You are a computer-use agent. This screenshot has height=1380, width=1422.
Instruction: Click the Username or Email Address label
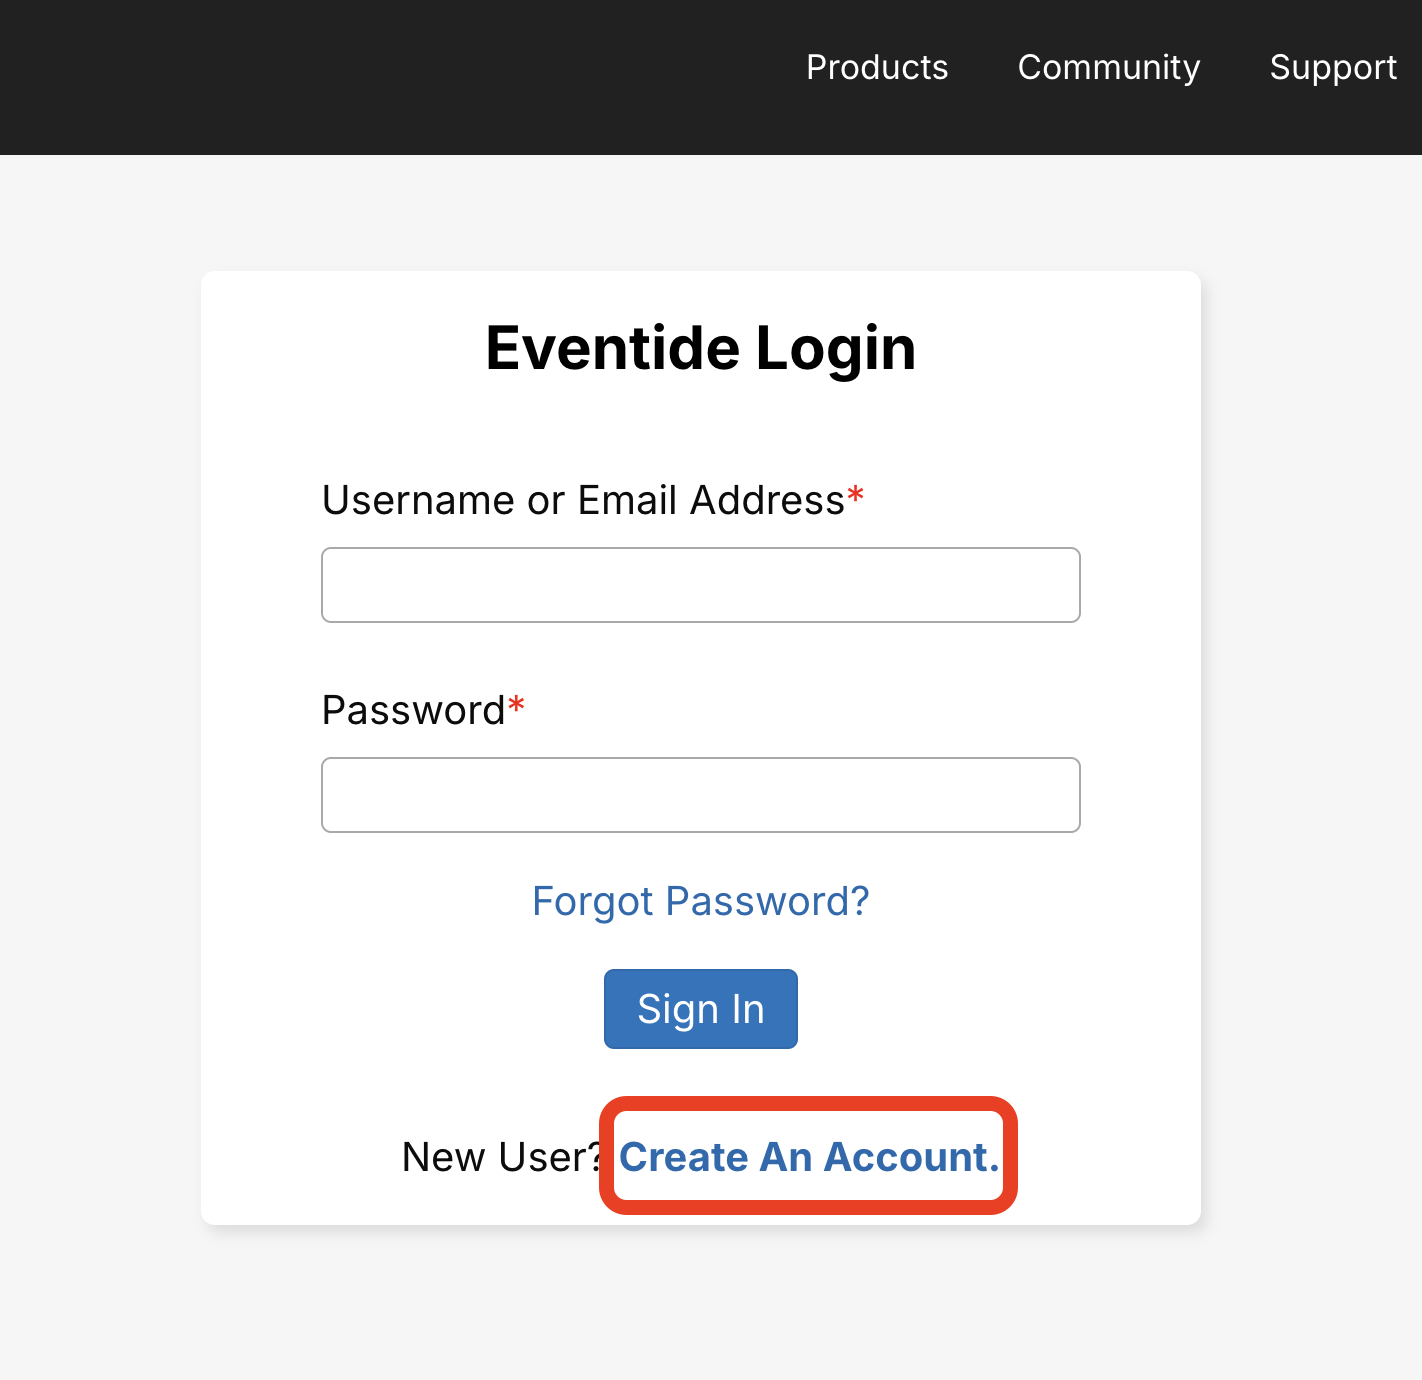[583, 500]
